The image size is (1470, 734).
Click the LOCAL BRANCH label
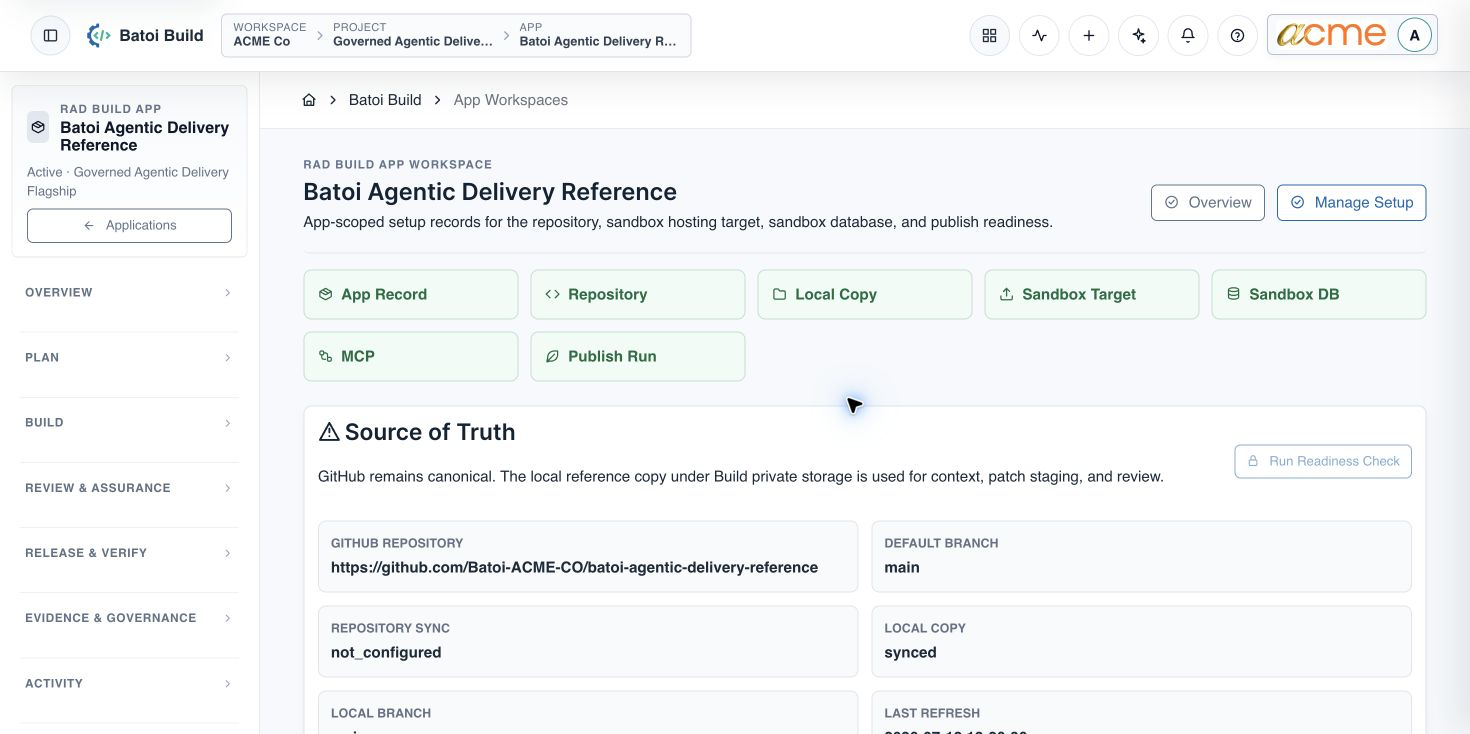pos(381,713)
